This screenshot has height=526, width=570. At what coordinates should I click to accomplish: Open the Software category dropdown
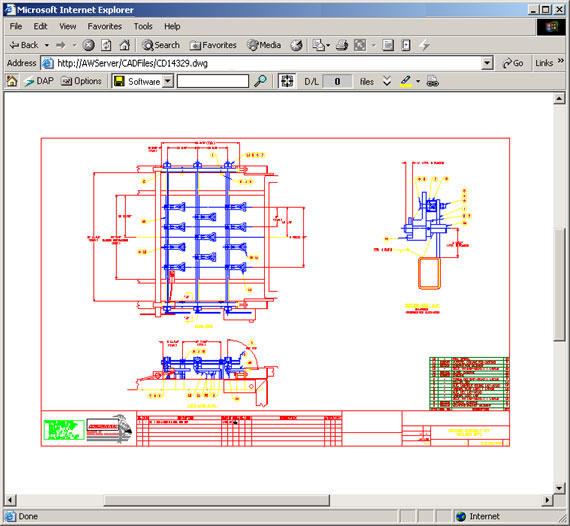[168, 81]
